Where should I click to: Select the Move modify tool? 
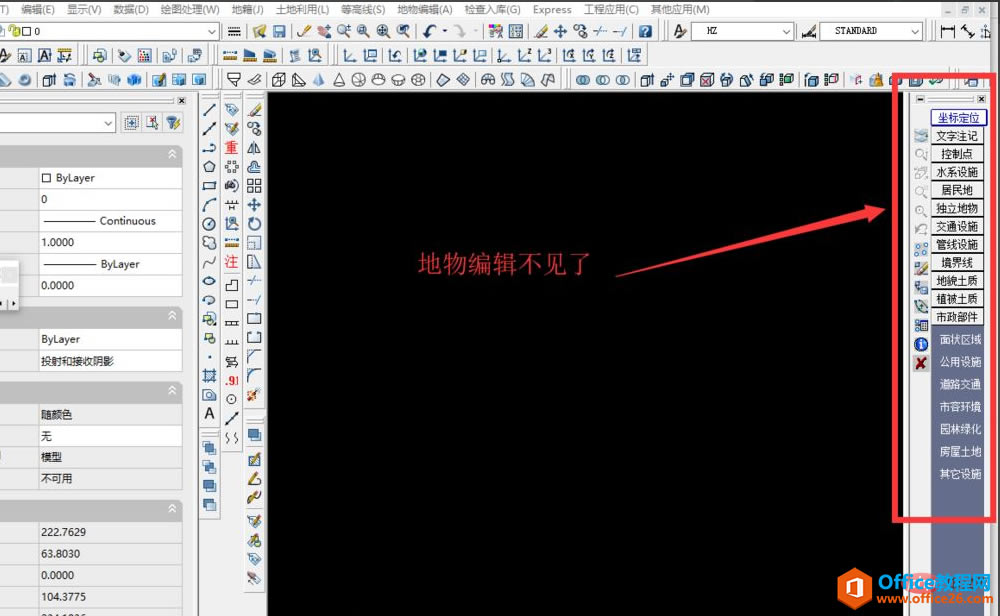(x=254, y=205)
